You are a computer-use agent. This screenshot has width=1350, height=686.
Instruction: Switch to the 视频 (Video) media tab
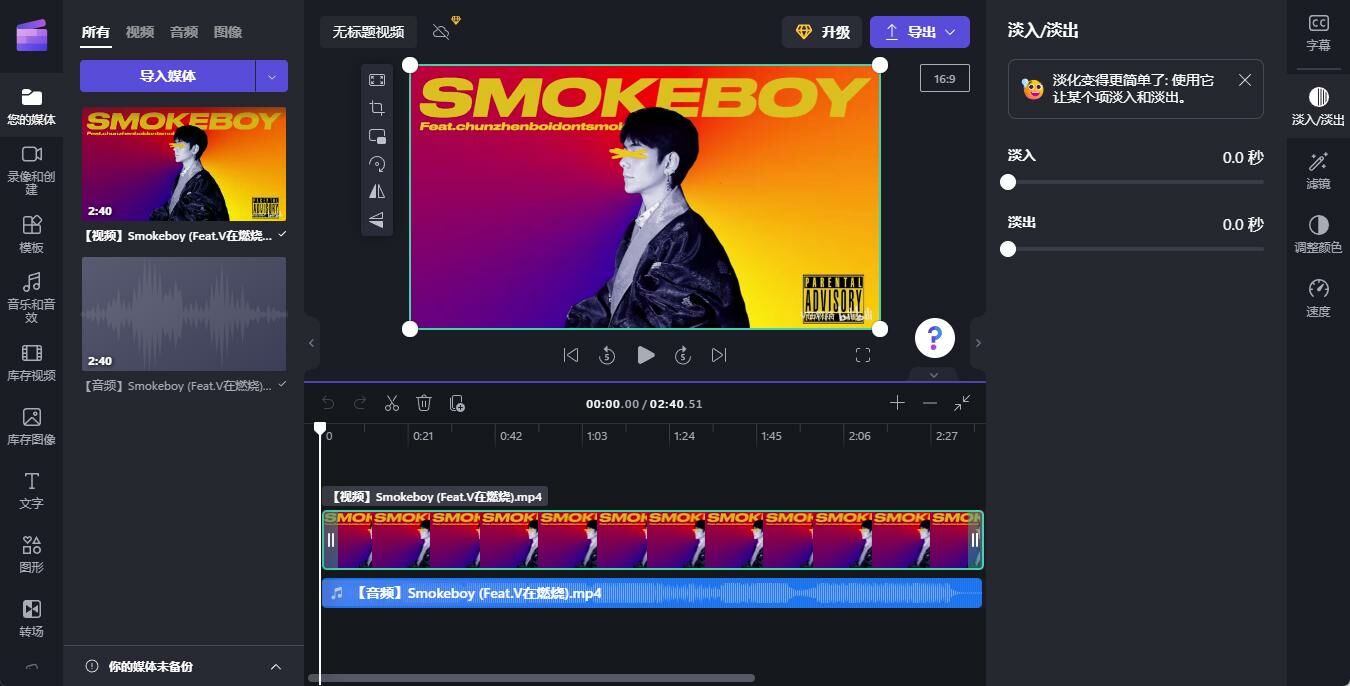coord(140,32)
